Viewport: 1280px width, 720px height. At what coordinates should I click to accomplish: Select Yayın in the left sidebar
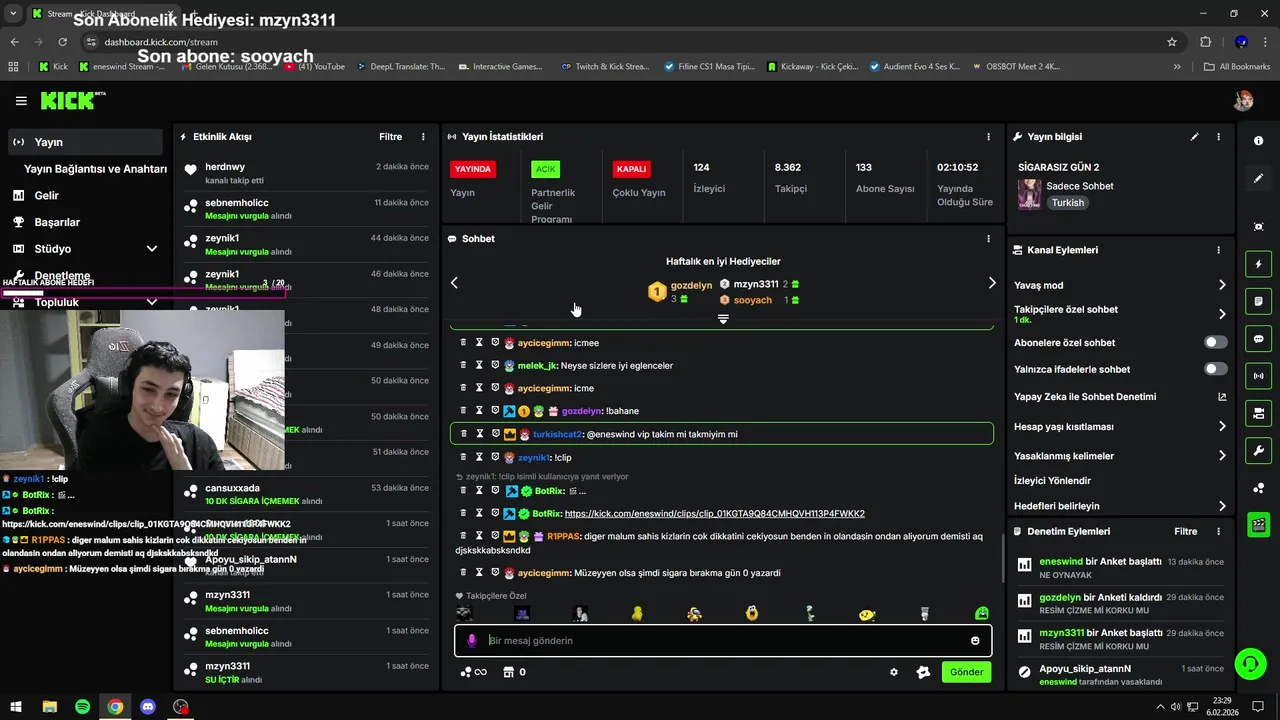click(85, 142)
